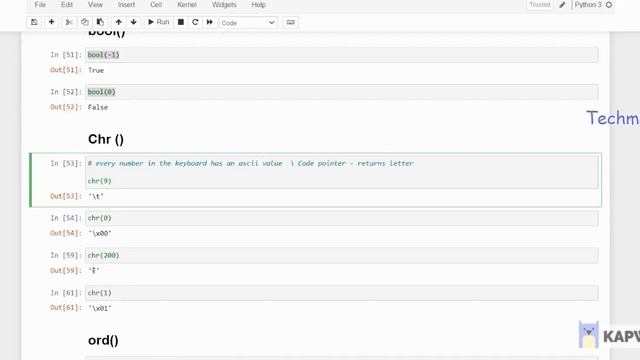Click the kernel idle circle indicator
640x360 pixels.
tap(609, 5)
